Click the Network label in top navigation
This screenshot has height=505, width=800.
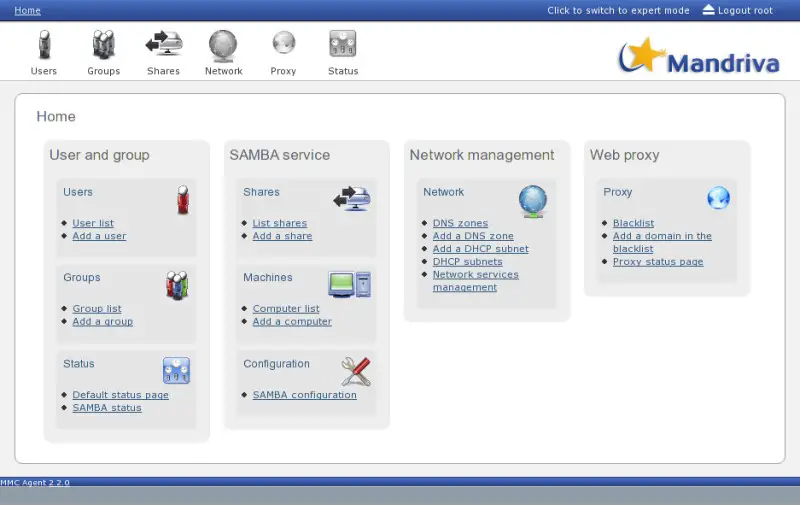(223, 71)
